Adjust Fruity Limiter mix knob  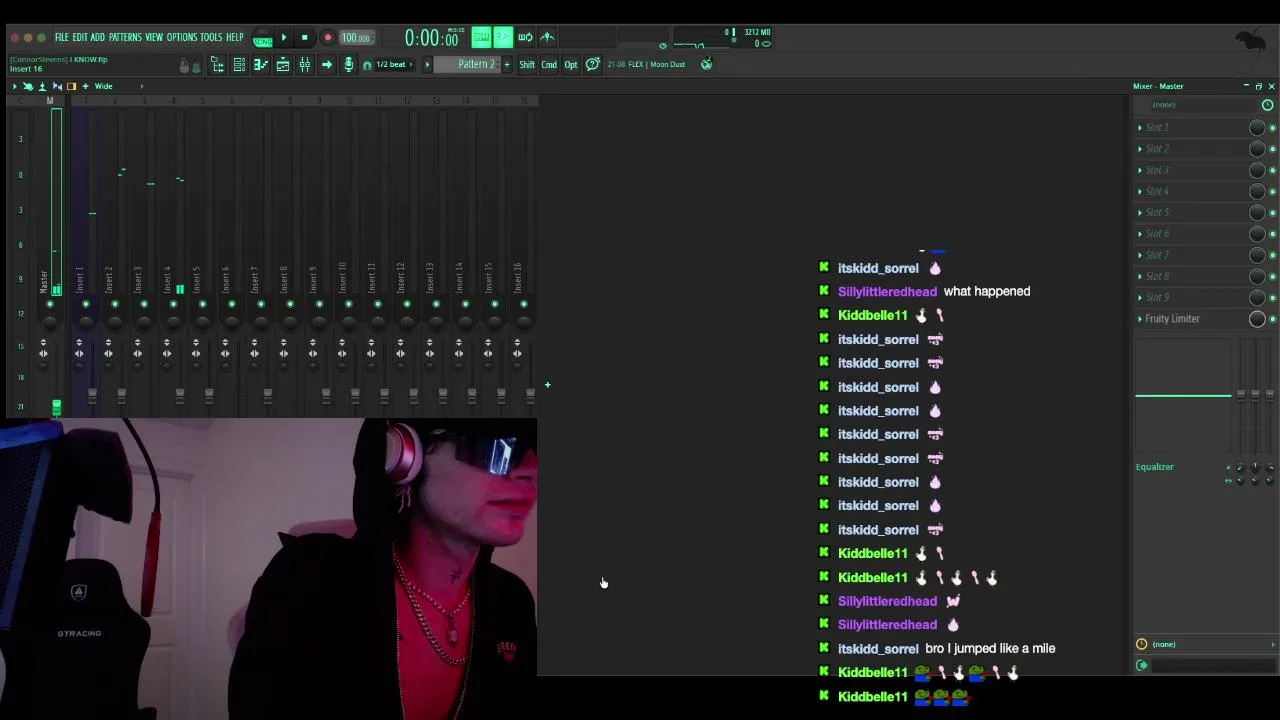(1257, 319)
